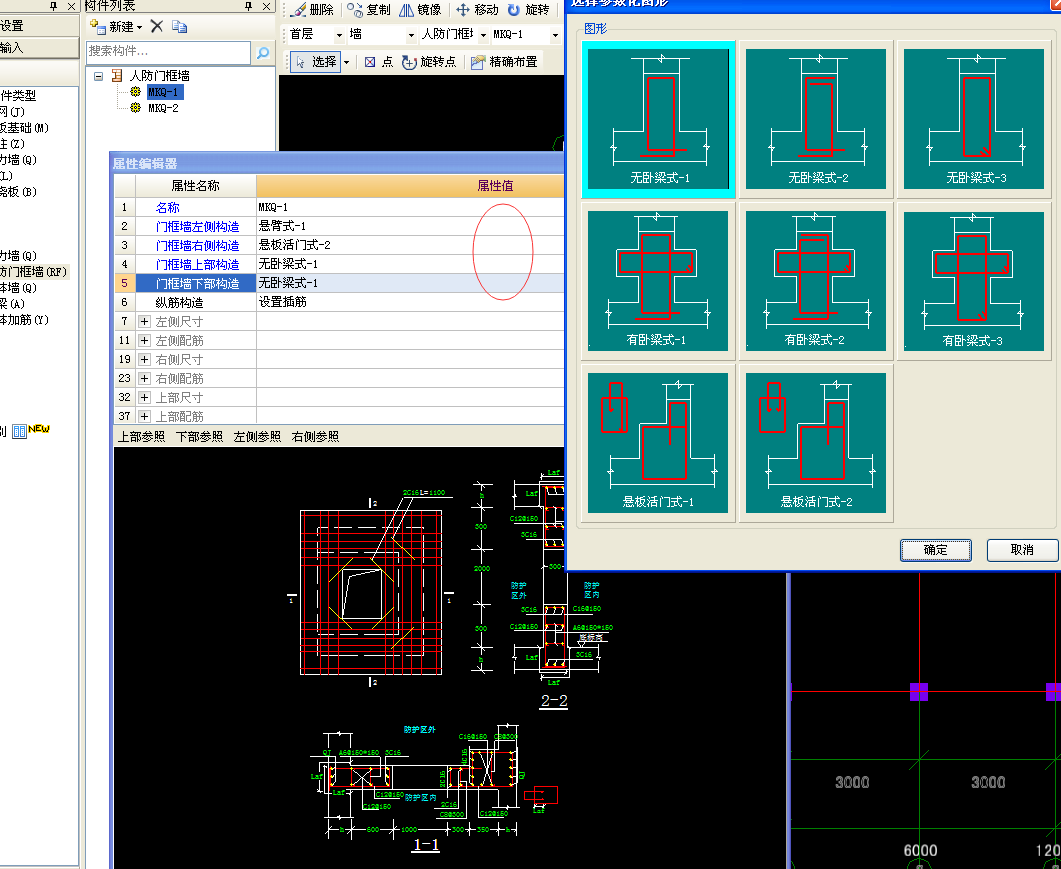1061x869 pixels.
Task: Switch to the 下部参照 tab
Action: 200,437
